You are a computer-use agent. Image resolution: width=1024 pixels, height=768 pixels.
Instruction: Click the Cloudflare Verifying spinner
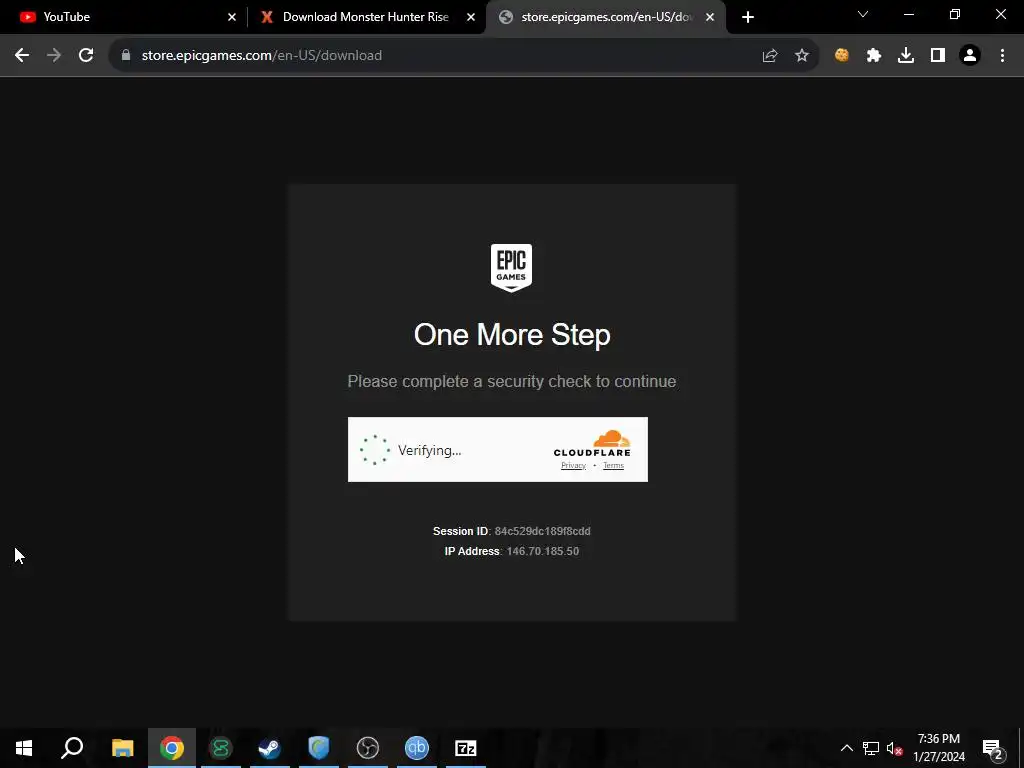click(x=375, y=450)
